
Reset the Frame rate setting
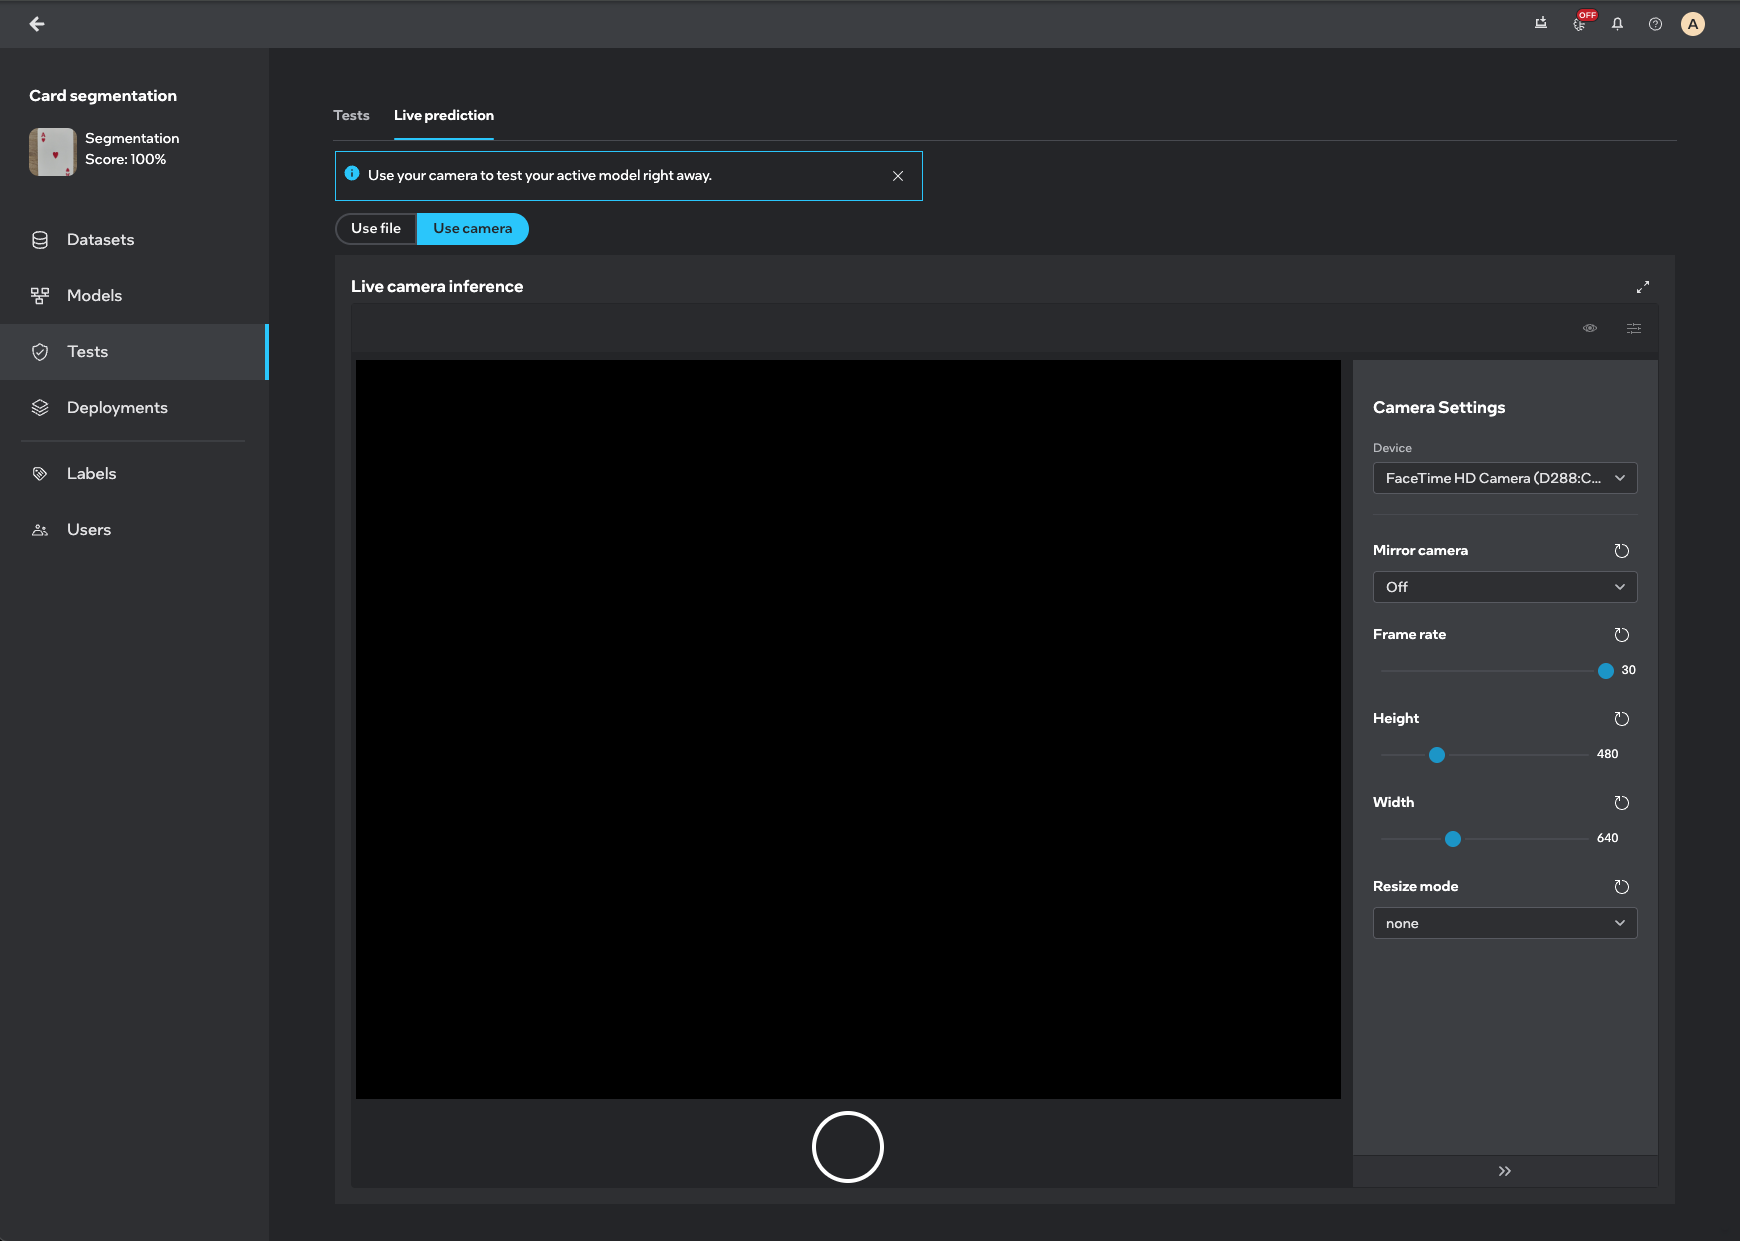(1622, 635)
